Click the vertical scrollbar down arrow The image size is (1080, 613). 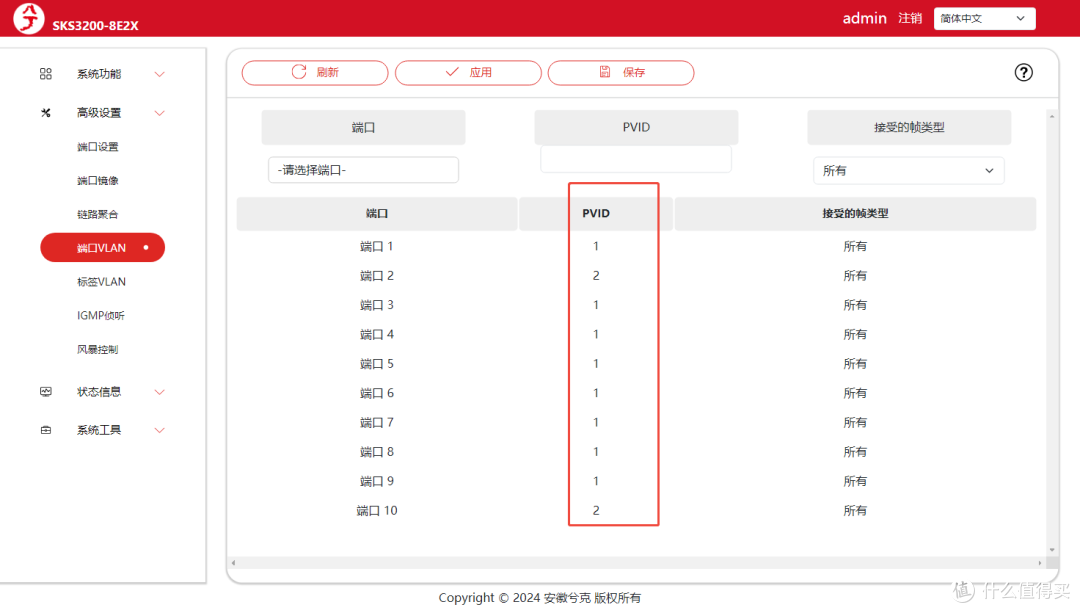coord(1052,550)
